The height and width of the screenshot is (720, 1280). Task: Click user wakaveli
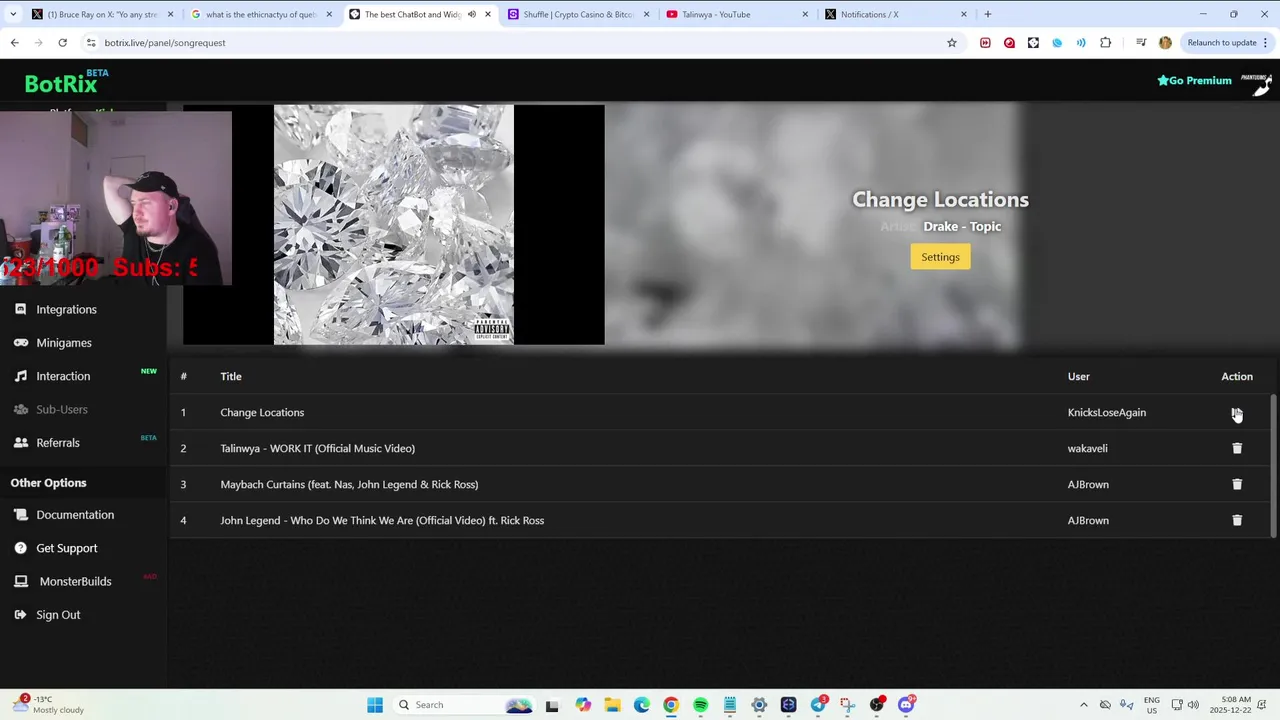[1088, 448]
